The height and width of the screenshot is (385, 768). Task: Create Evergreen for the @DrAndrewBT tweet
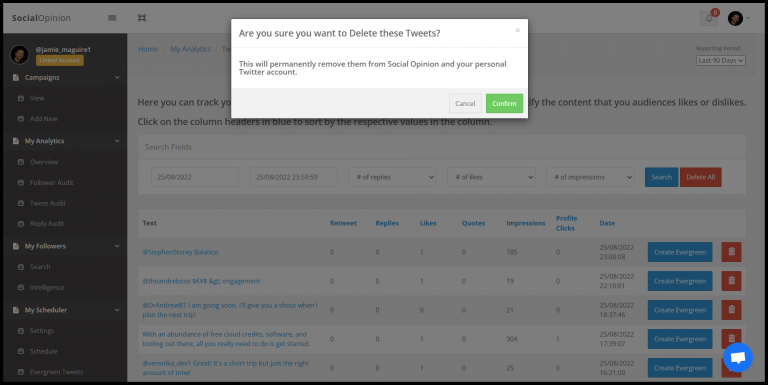[680, 310]
